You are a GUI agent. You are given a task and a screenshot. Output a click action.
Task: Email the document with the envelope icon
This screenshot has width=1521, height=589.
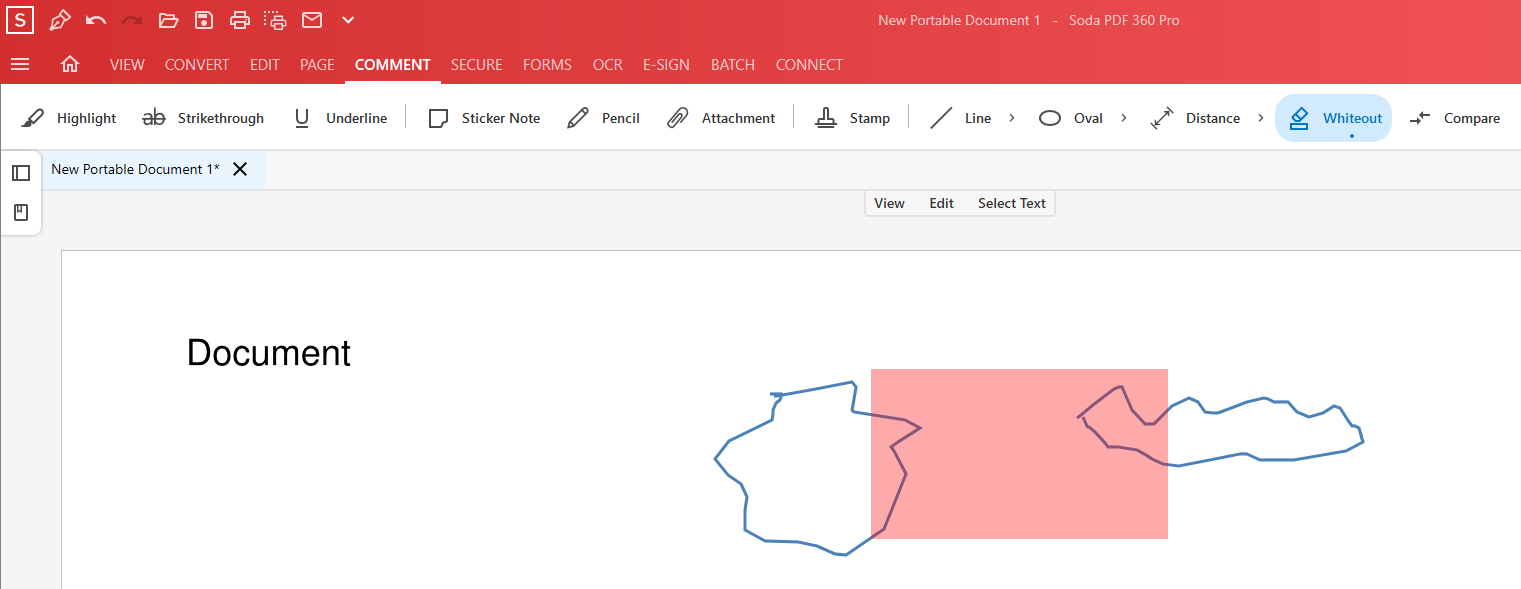312,20
